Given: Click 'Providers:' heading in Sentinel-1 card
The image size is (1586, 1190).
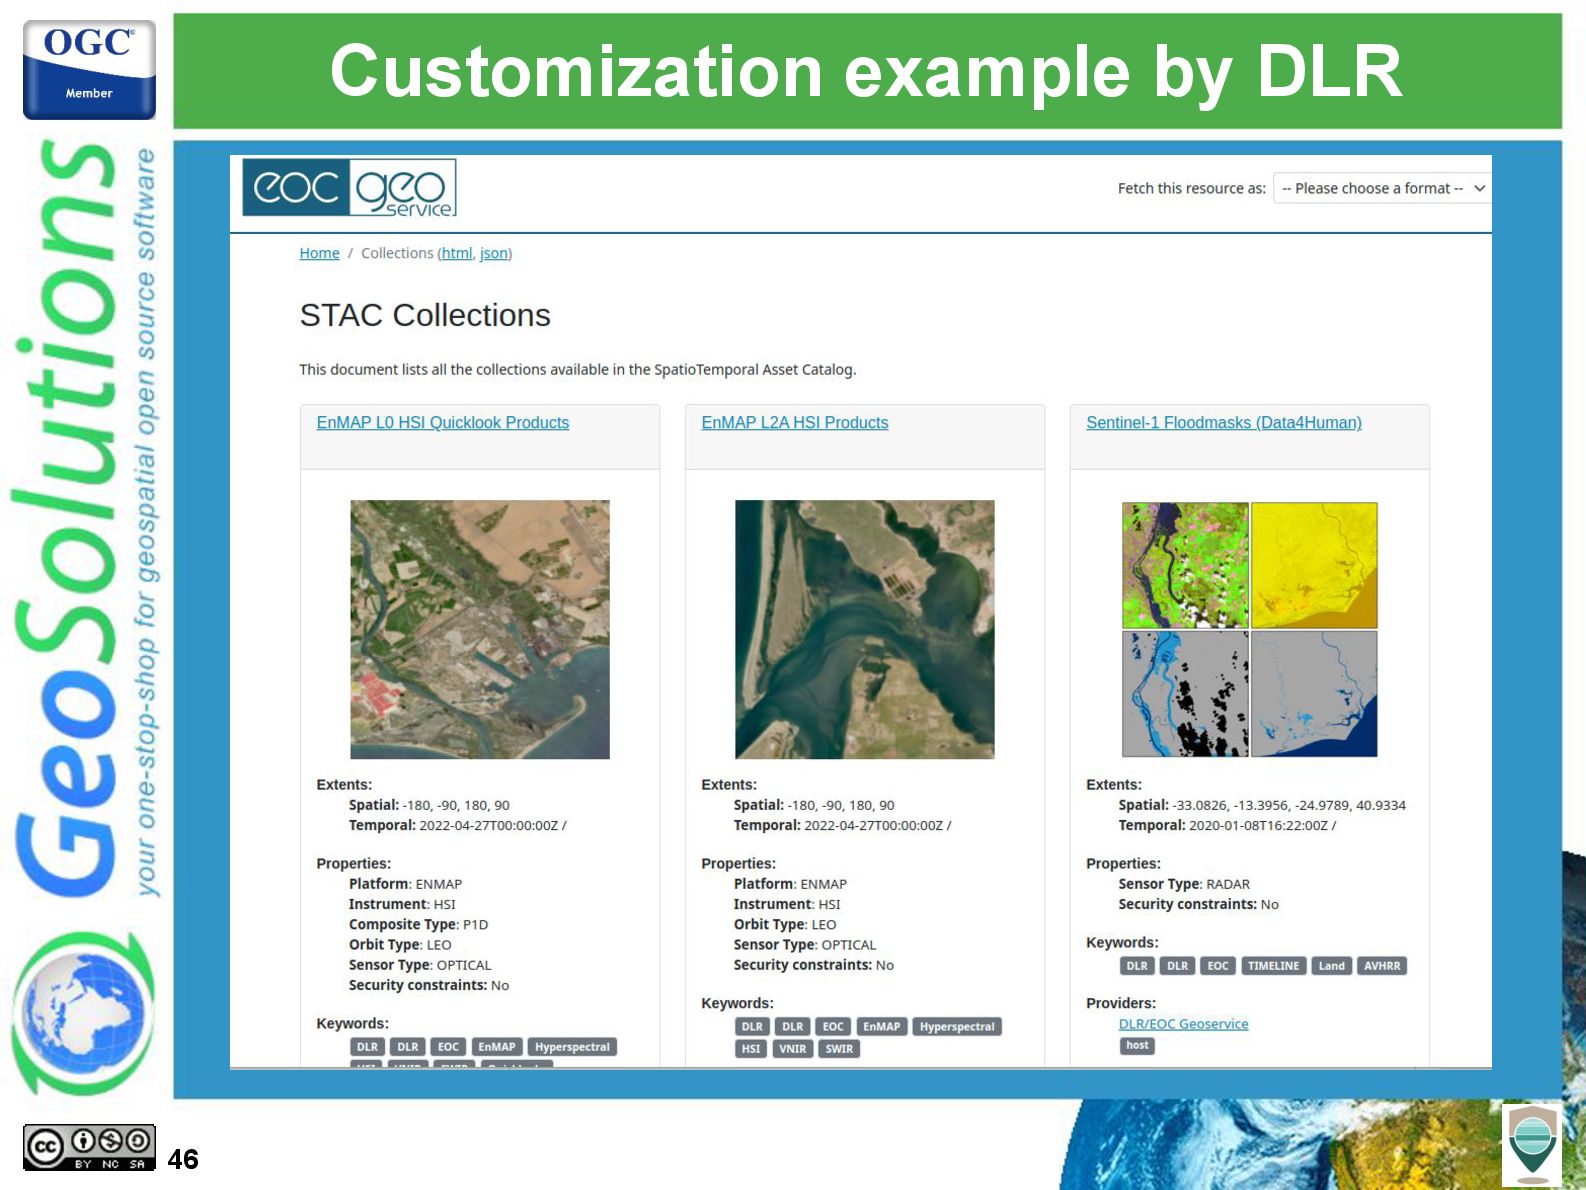Looking at the screenshot, I should point(1121,1003).
